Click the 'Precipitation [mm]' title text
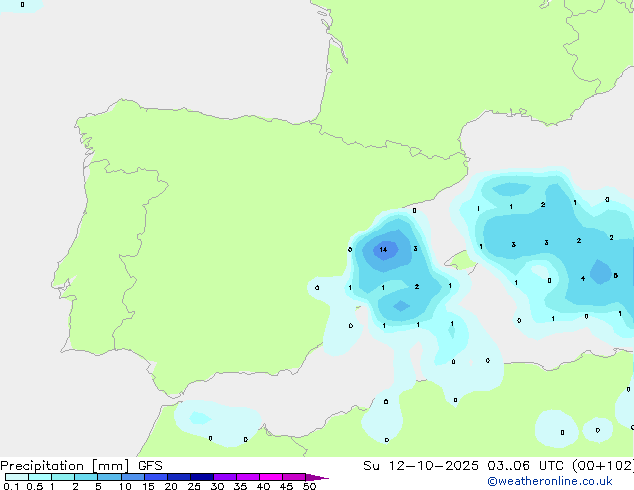634x490 pixels. point(64,466)
